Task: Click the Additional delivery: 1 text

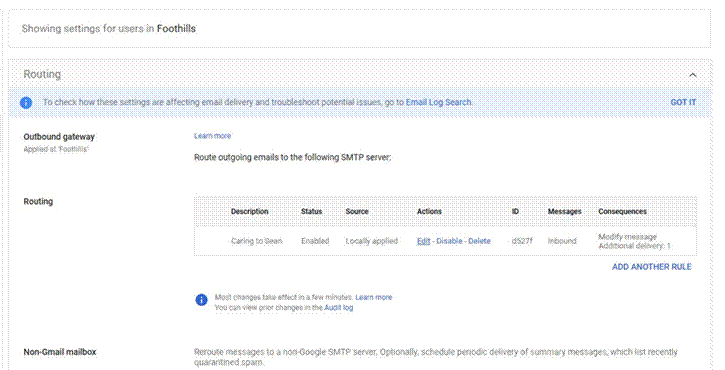Action: pyautogui.click(x=634, y=246)
